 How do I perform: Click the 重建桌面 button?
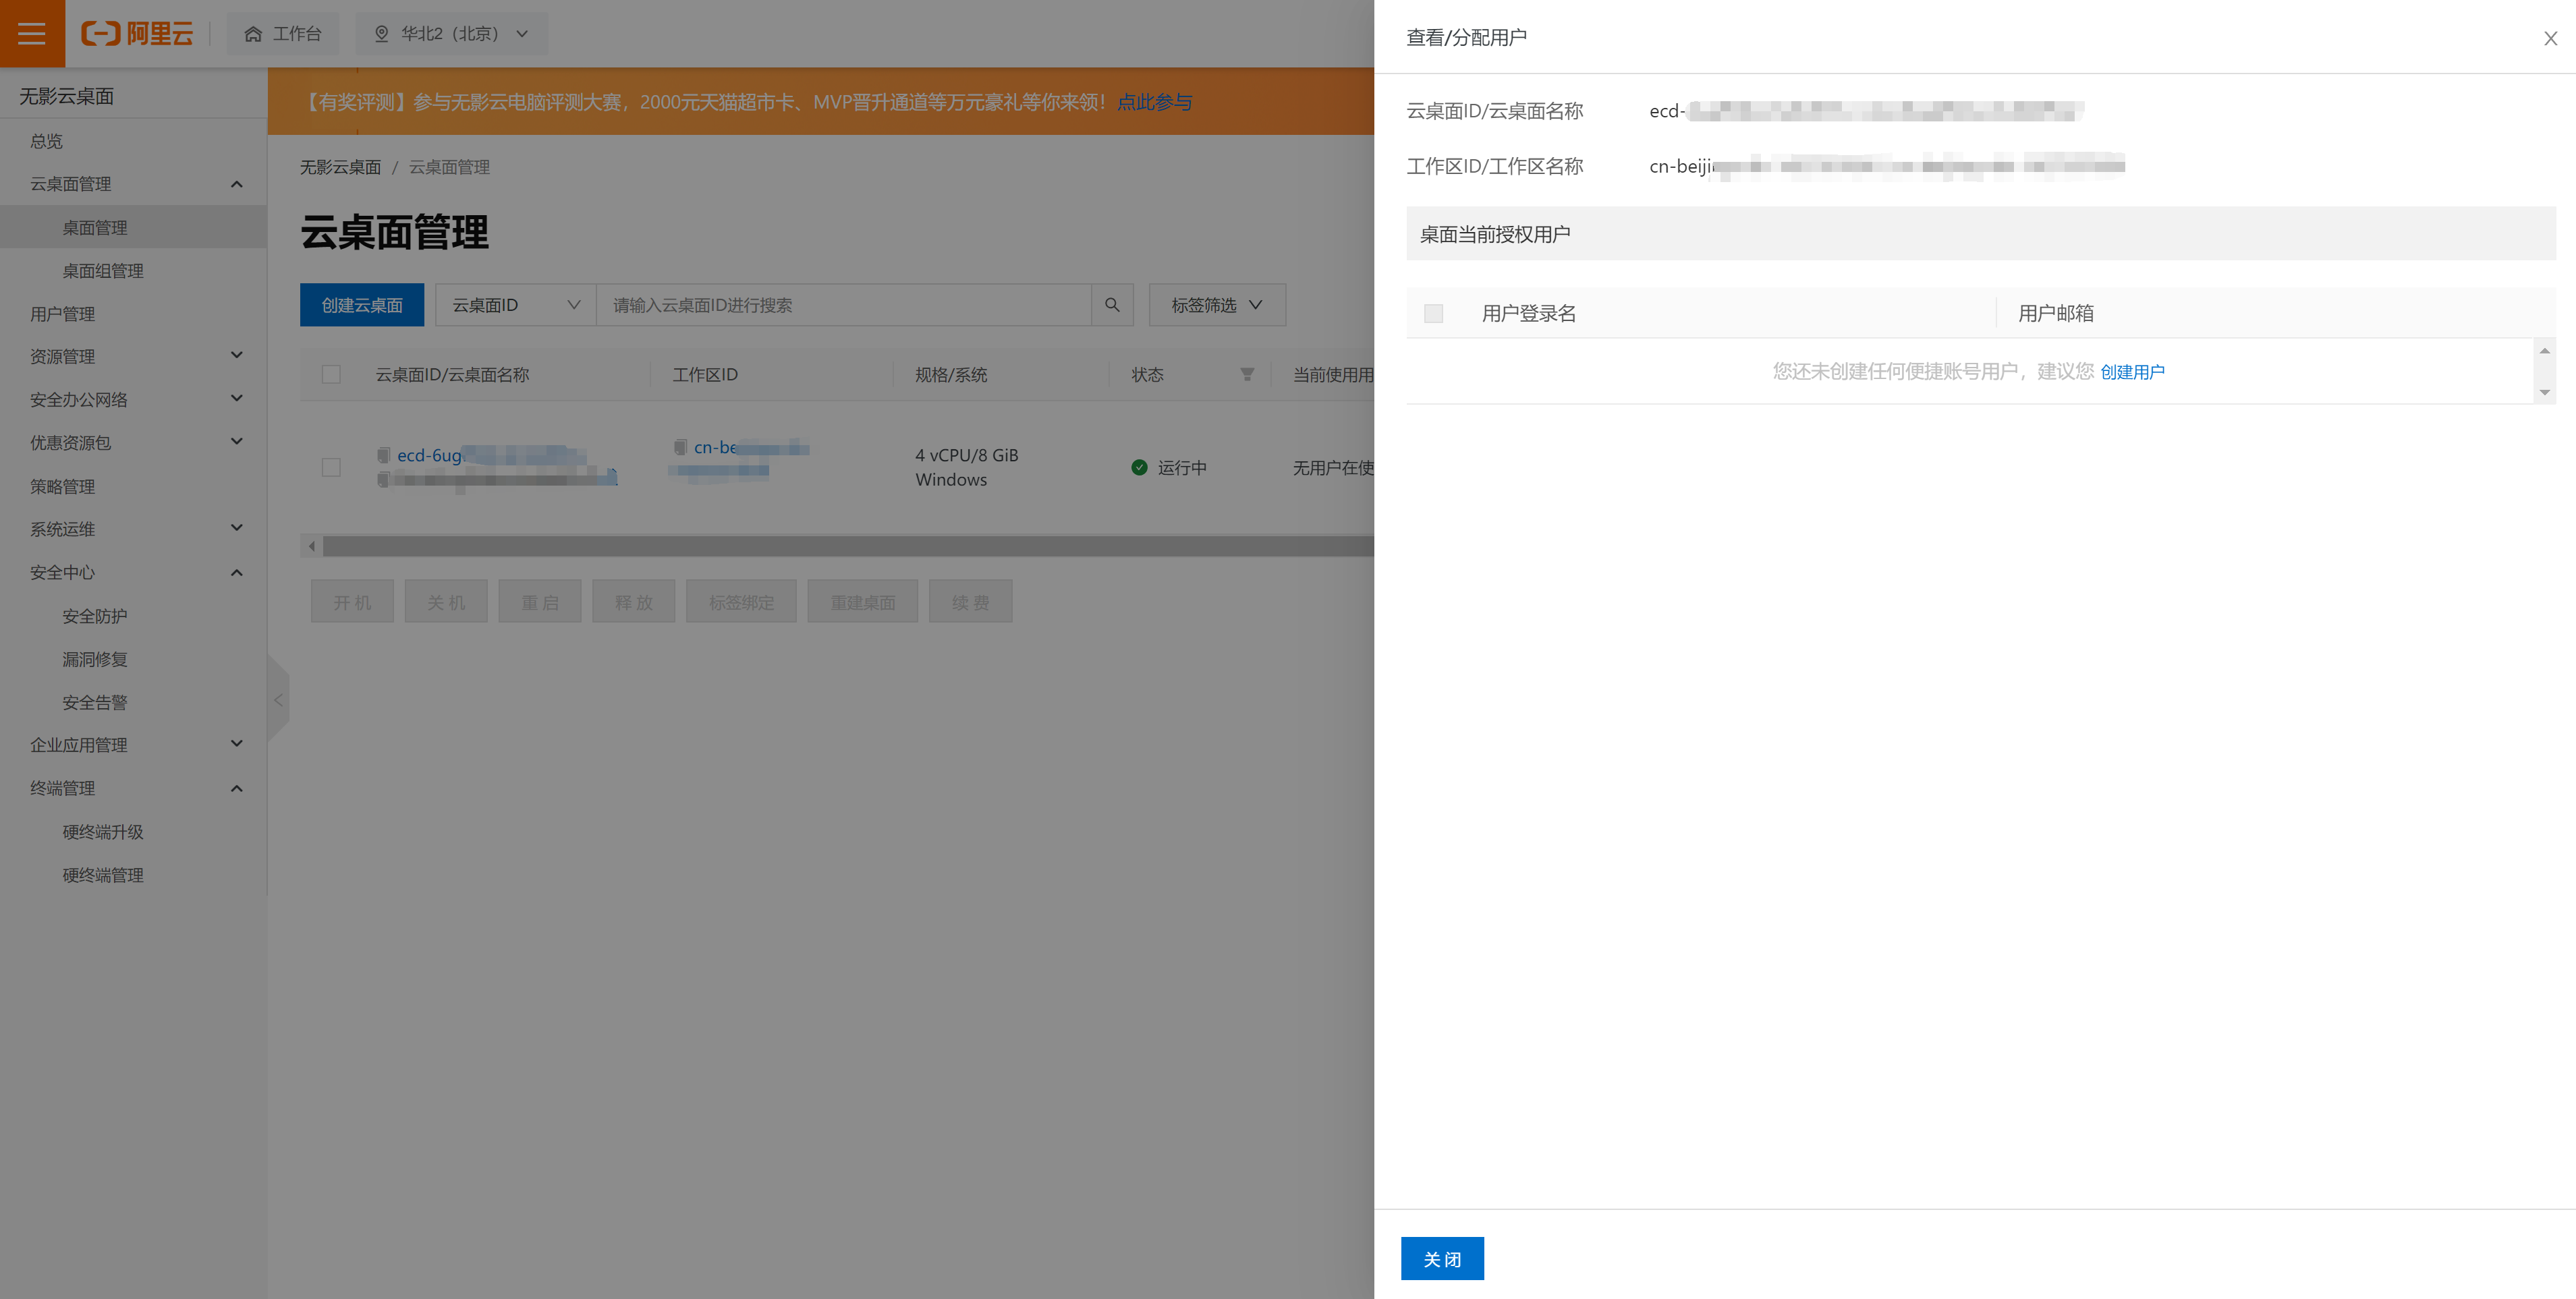click(x=863, y=602)
